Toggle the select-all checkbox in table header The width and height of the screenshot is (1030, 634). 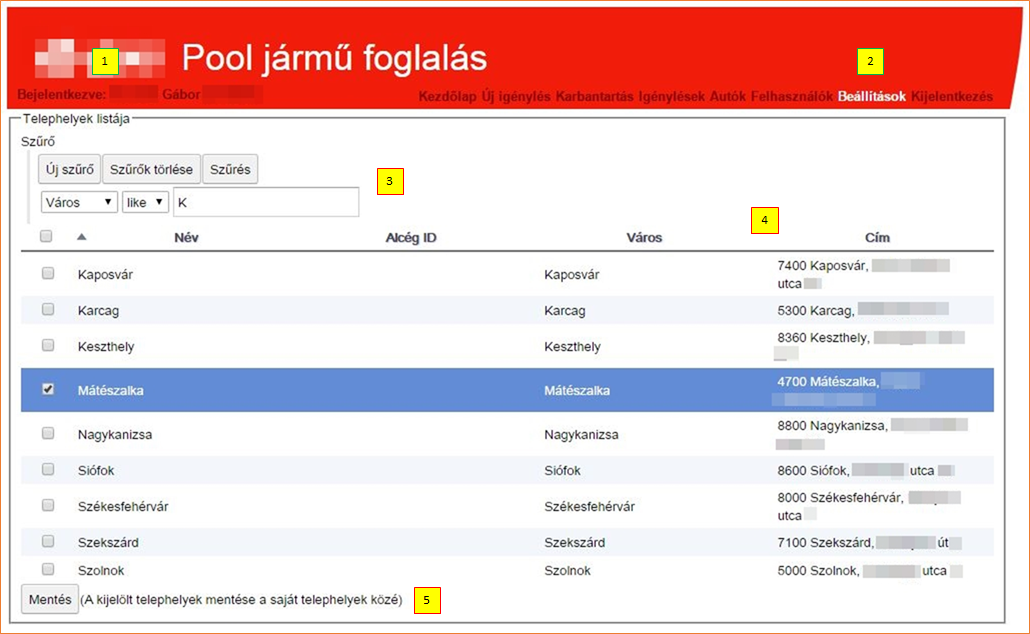pyautogui.click(x=46, y=237)
